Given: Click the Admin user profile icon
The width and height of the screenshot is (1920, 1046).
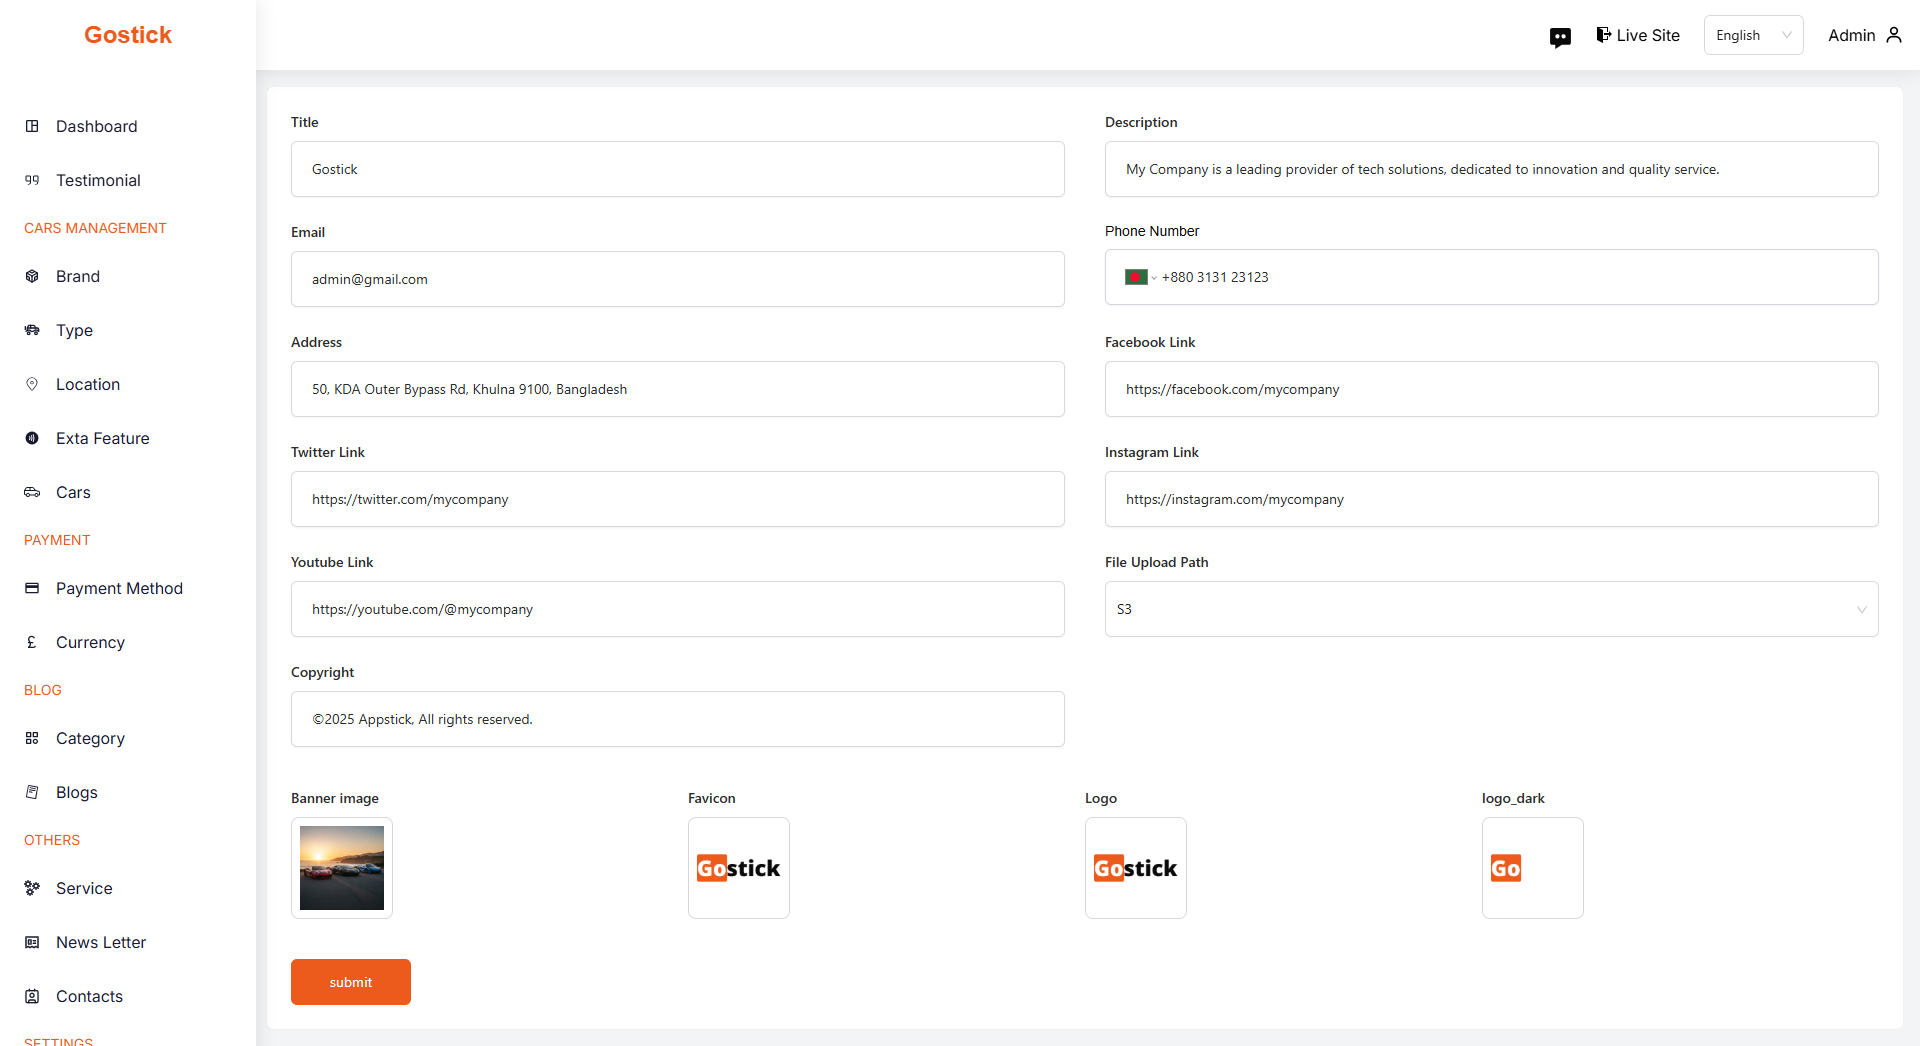Looking at the screenshot, I should [x=1893, y=35].
